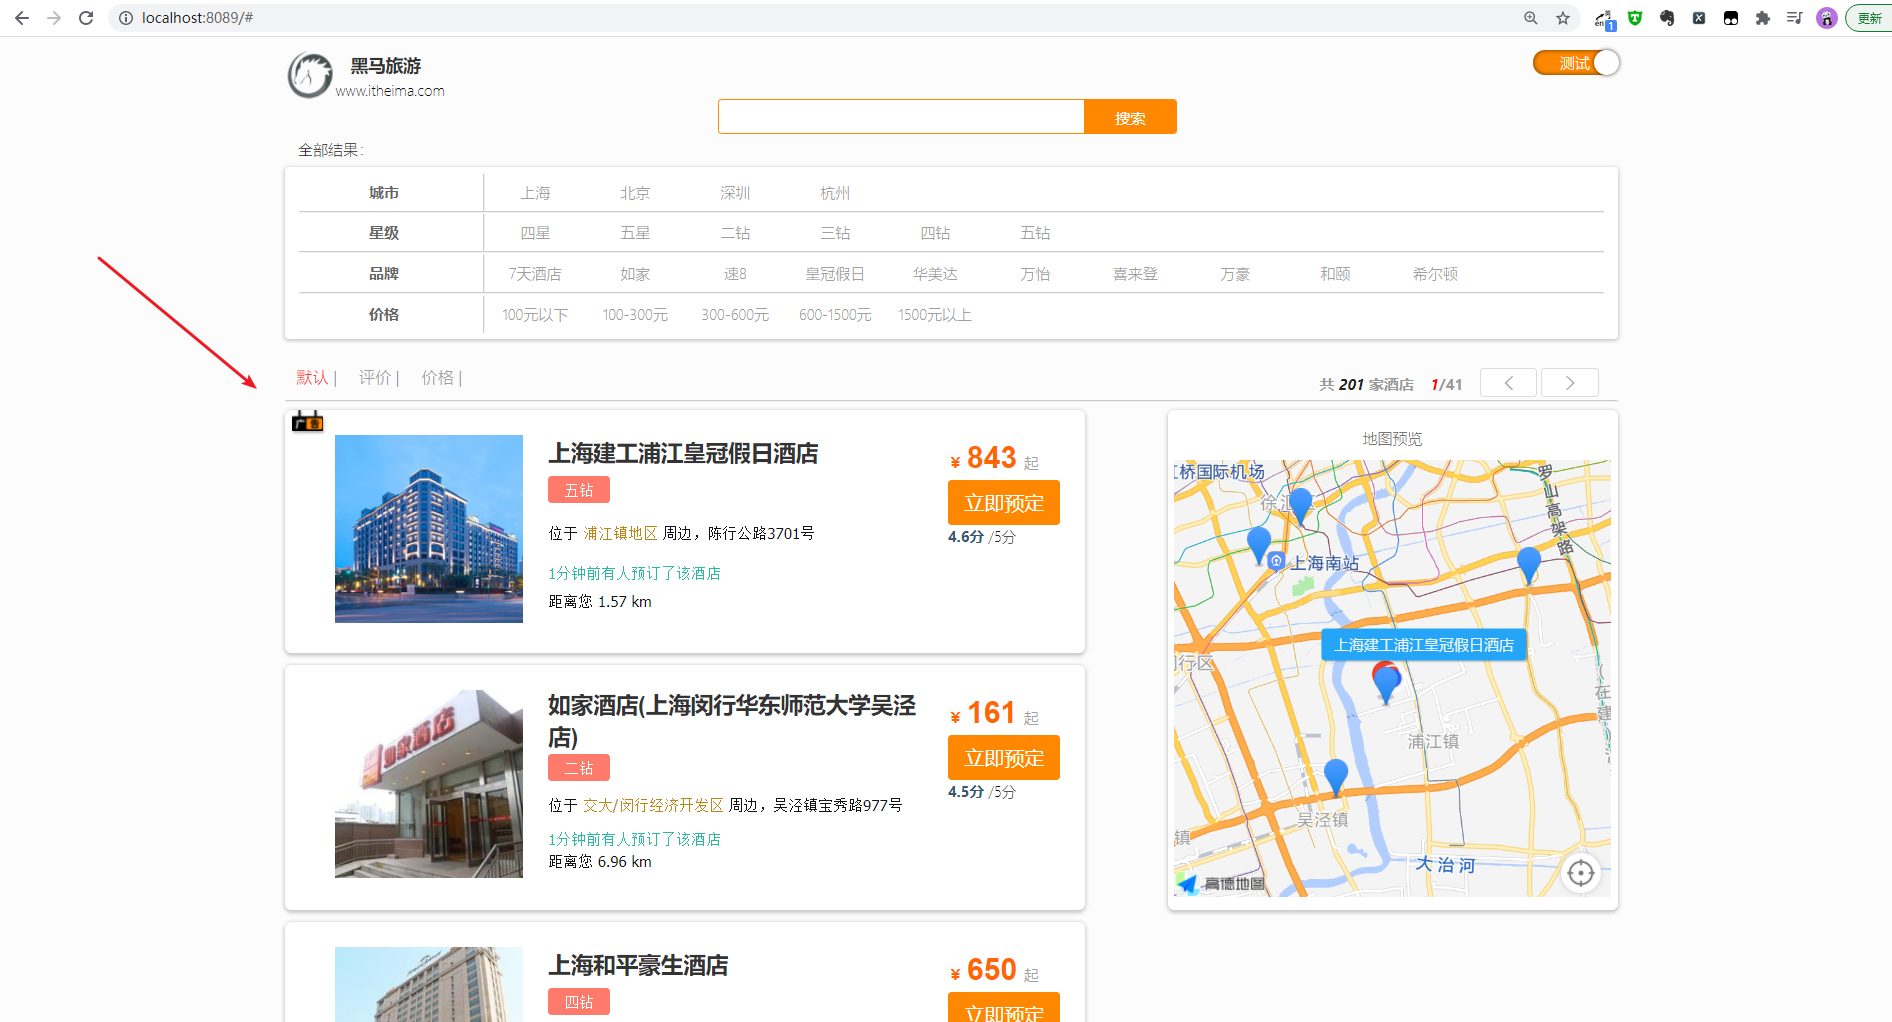Screen dimensions: 1892x1022
Task: Click the red selected hotel map marker
Action: [1385, 681]
